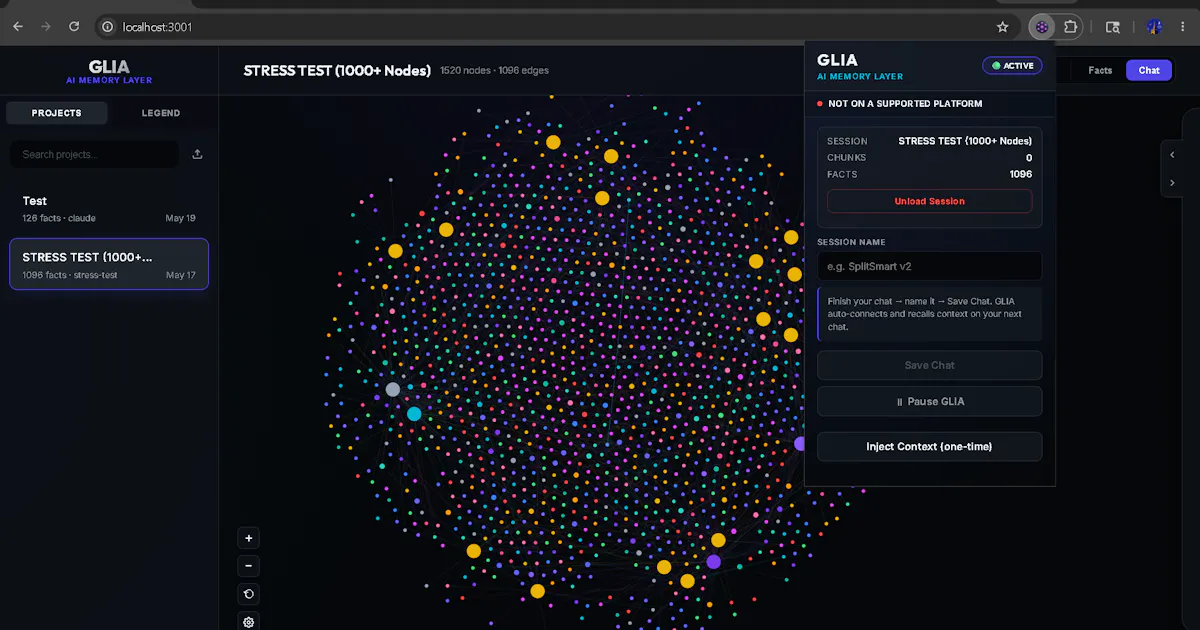
Task: Open the browser Extensions puzzle icon
Action: point(1071,27)
